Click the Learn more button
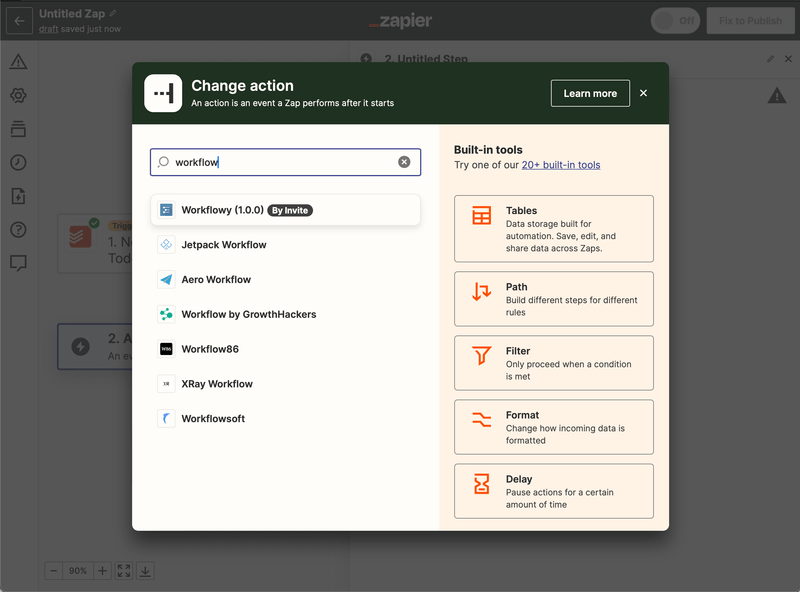 pyautogui.click(x=590, y=93)
